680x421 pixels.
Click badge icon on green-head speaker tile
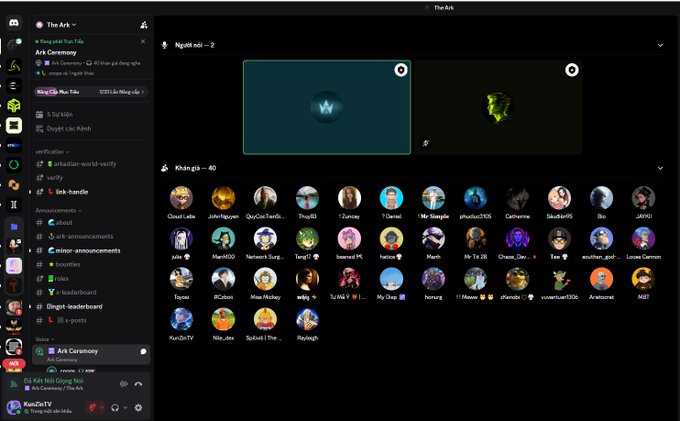572,70
